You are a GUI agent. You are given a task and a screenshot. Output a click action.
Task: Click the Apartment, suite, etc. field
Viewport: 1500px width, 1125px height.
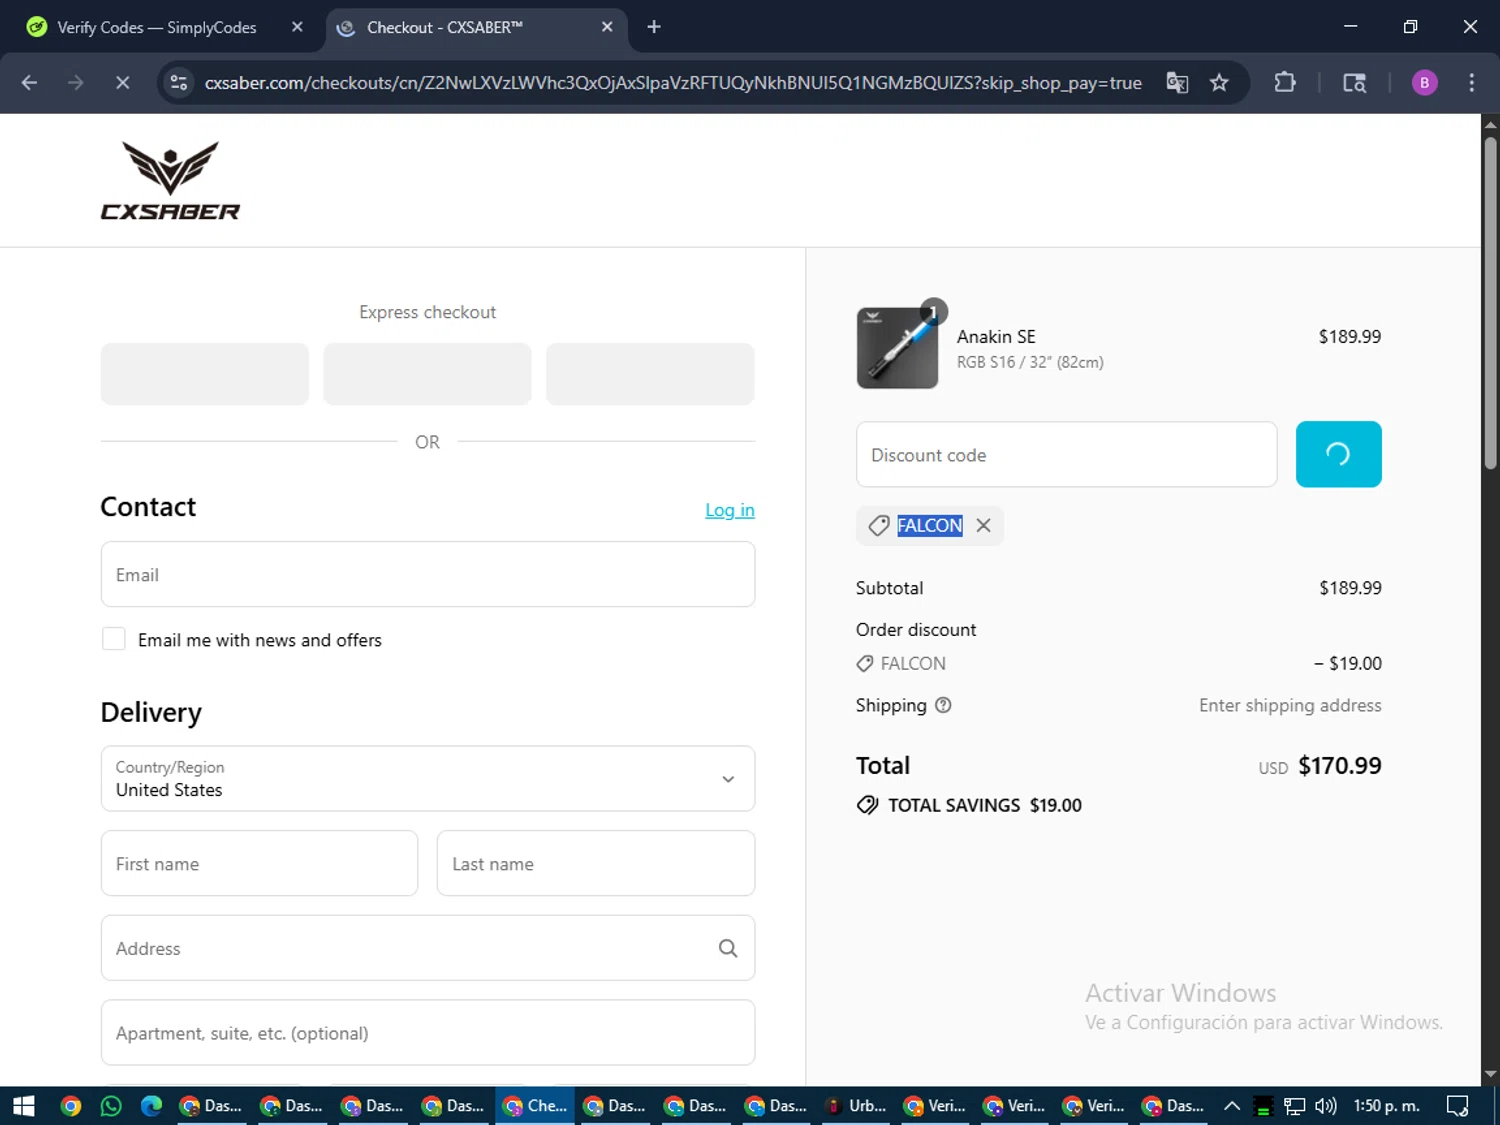coord(428,1032)
